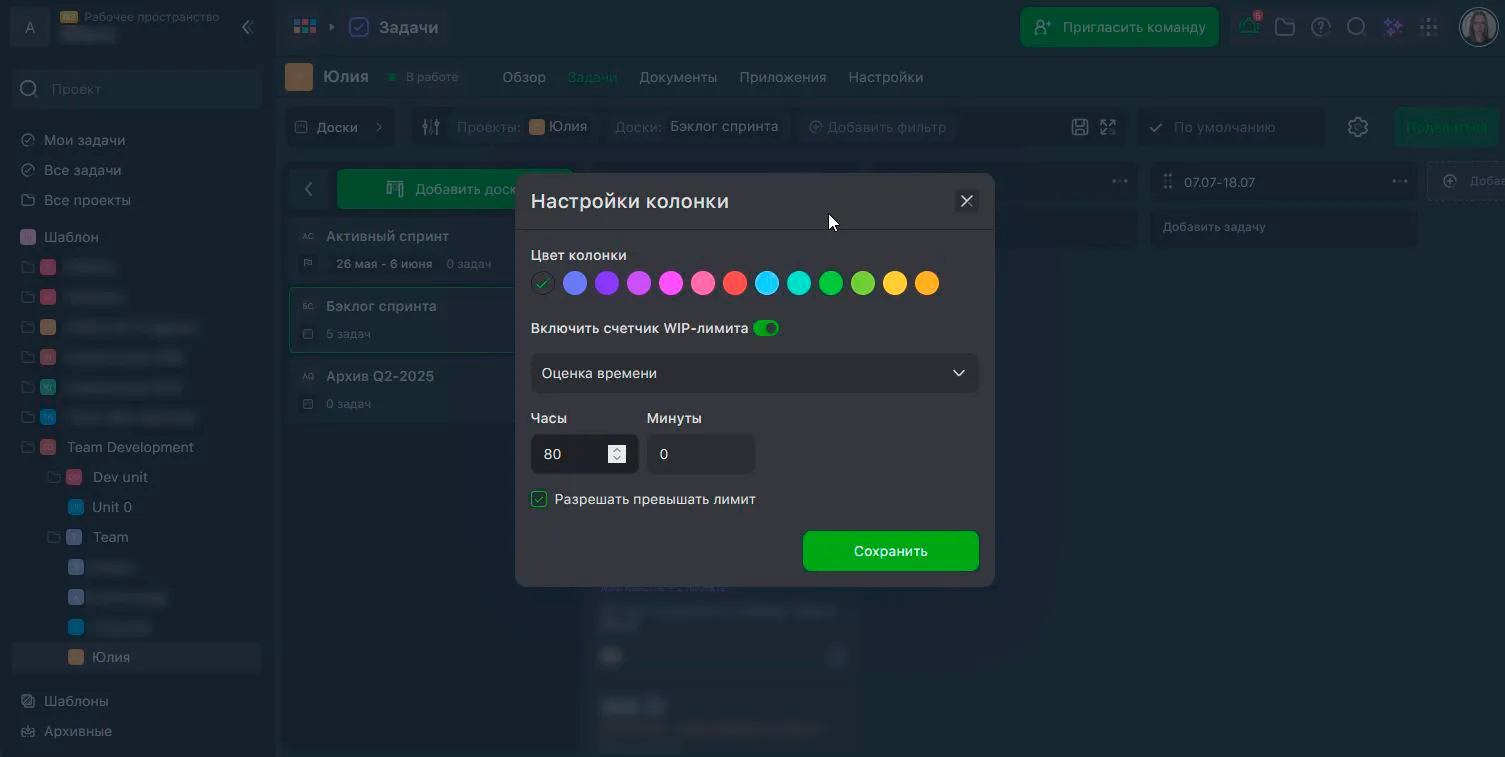This screenshot has height=757, width=1505.
Task: Click the save filter floppy disk icon
Action: pyautogui.click(x=1080, y=127)
